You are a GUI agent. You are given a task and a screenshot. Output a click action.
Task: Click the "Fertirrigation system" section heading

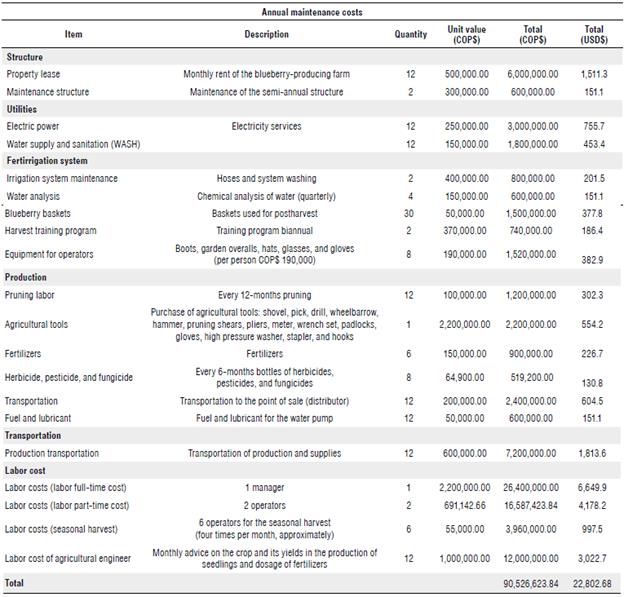coord(47,160)
